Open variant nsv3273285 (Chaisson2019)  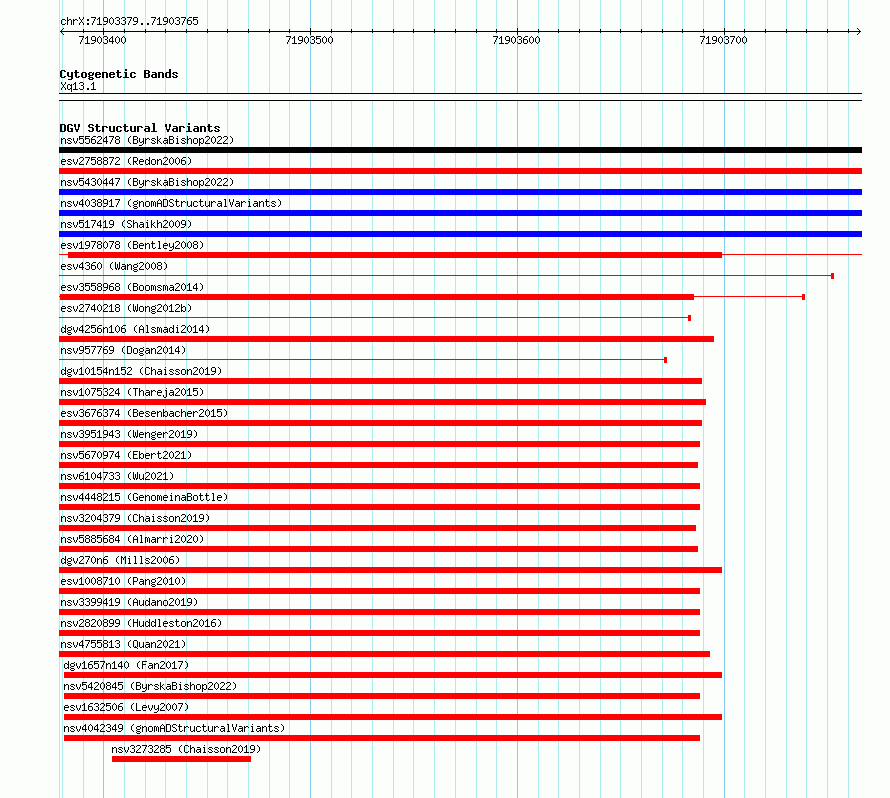coord(186,749)
